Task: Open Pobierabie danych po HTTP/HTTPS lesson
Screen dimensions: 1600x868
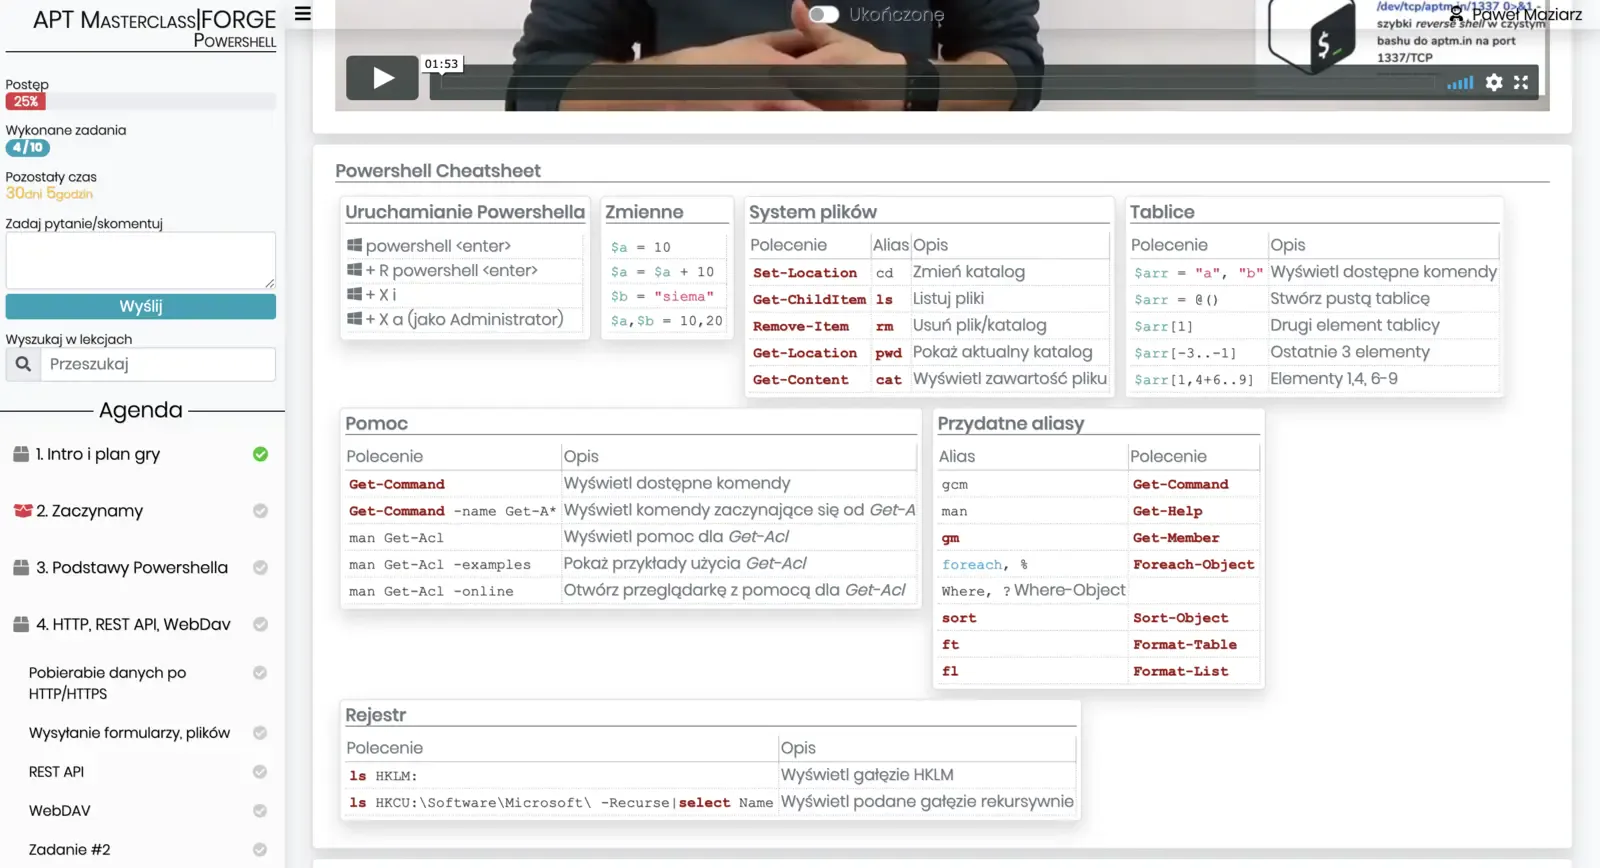Action: coord(107,683)
